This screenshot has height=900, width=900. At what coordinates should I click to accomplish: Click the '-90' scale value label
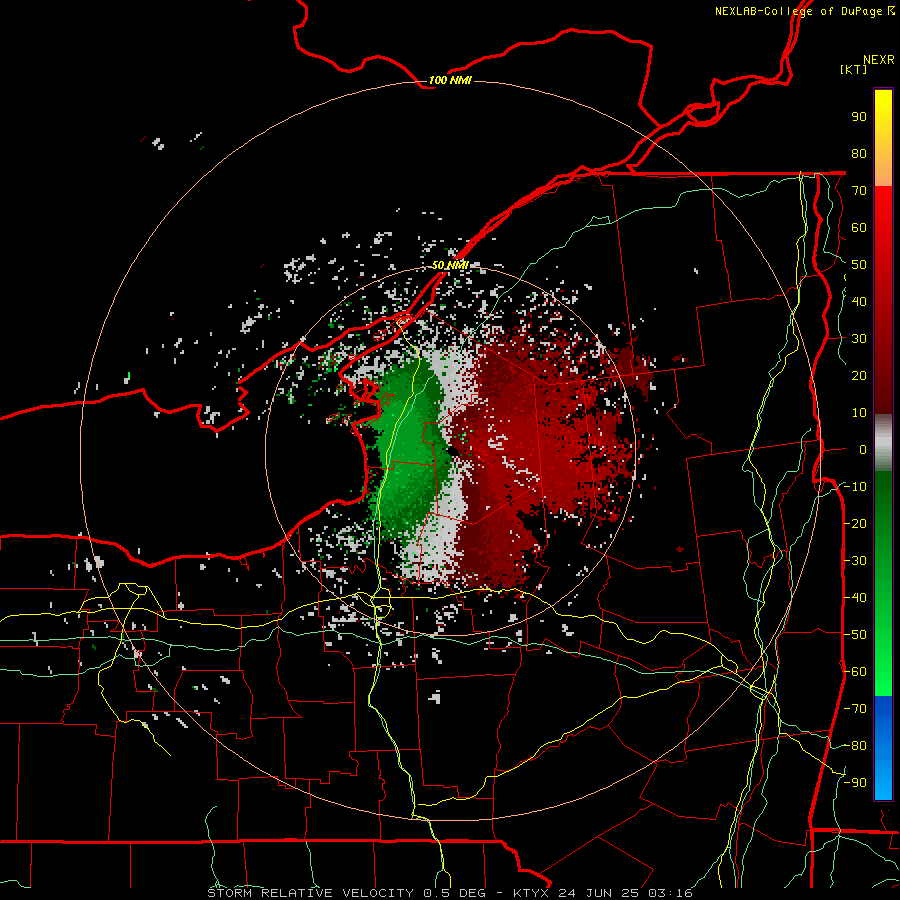point(856,782)
